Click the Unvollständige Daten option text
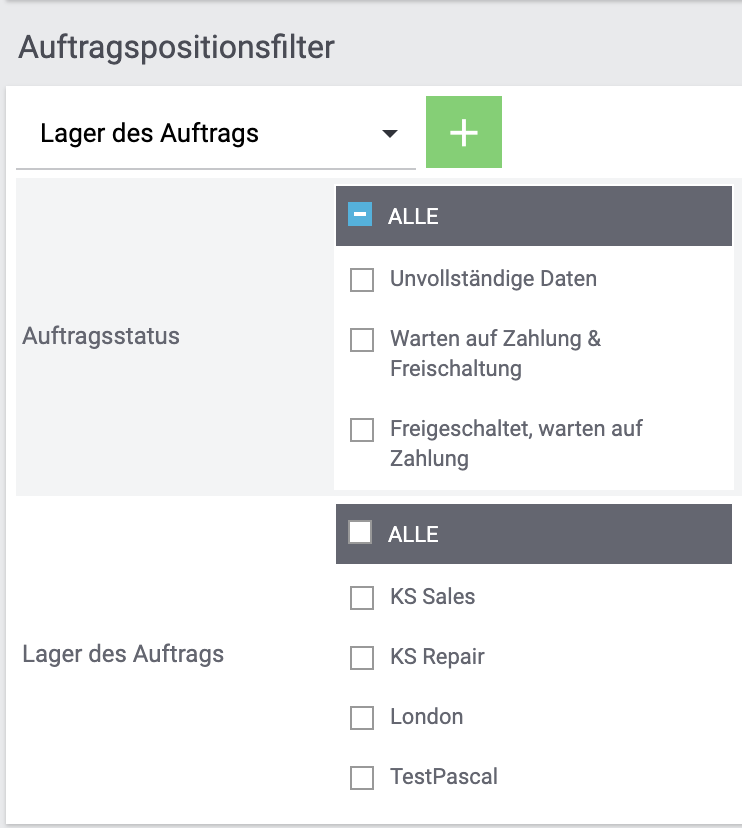Viewport: 742px width, 828px height. click(x=493, y=279)
